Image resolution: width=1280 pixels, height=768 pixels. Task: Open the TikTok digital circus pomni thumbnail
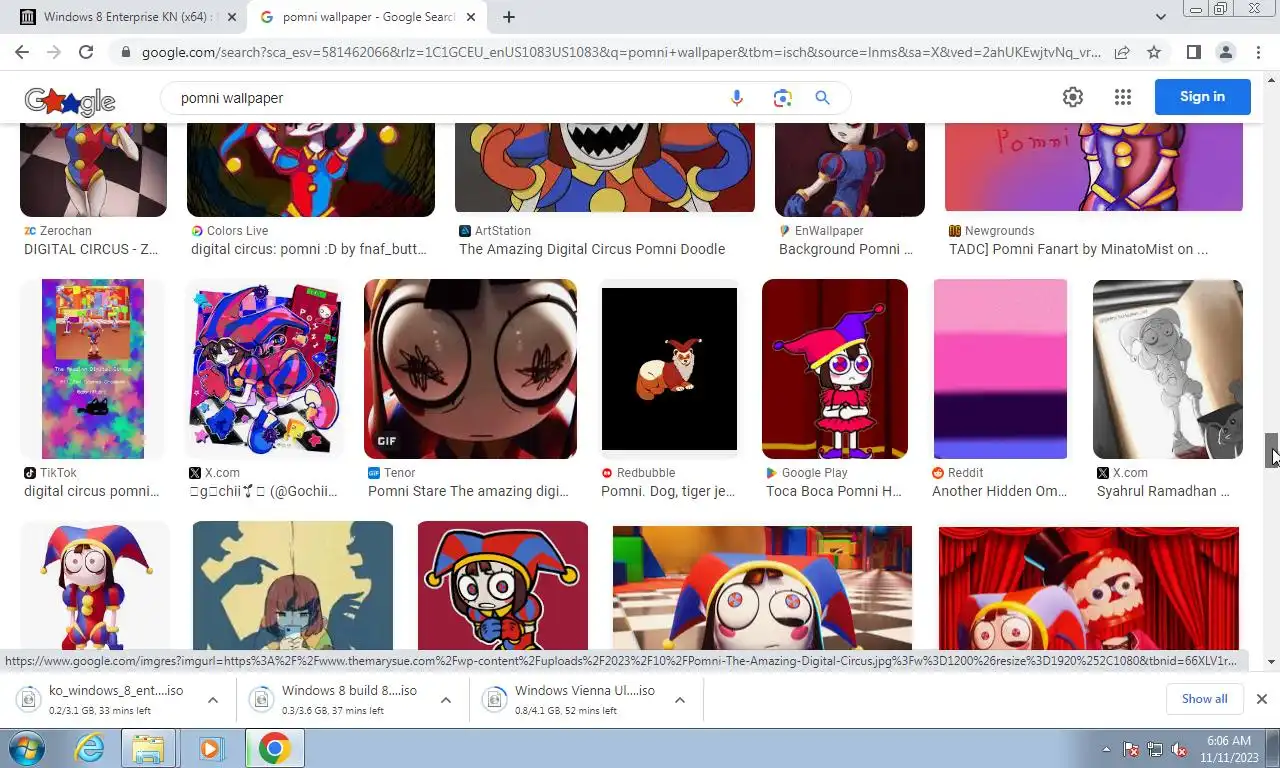93,369
